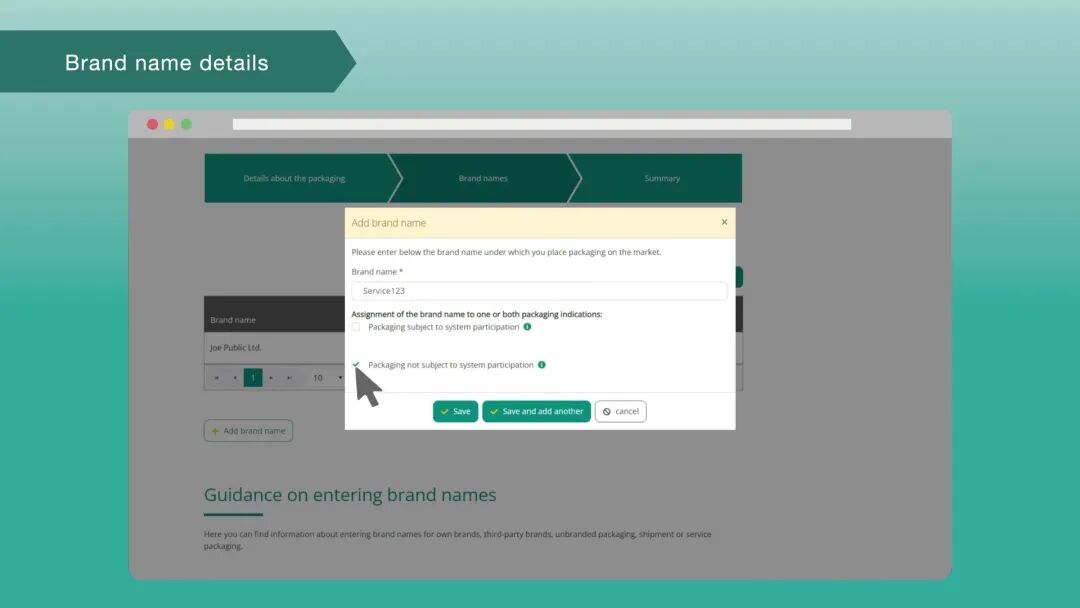
Task: Go to last page of brand table
Action: 289,377
